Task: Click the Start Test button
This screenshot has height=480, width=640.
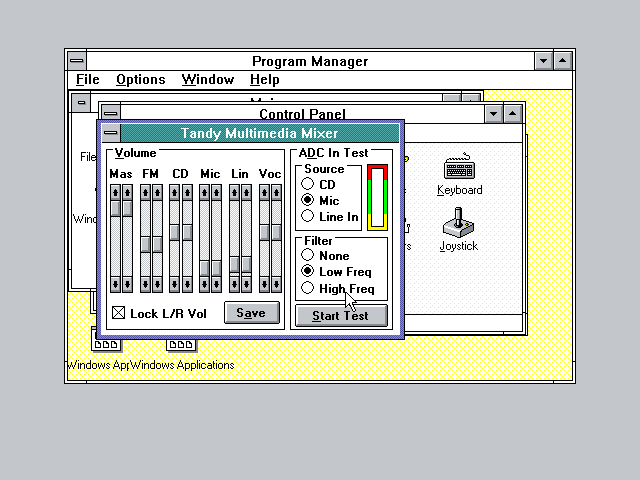Action: click(341, 316)
